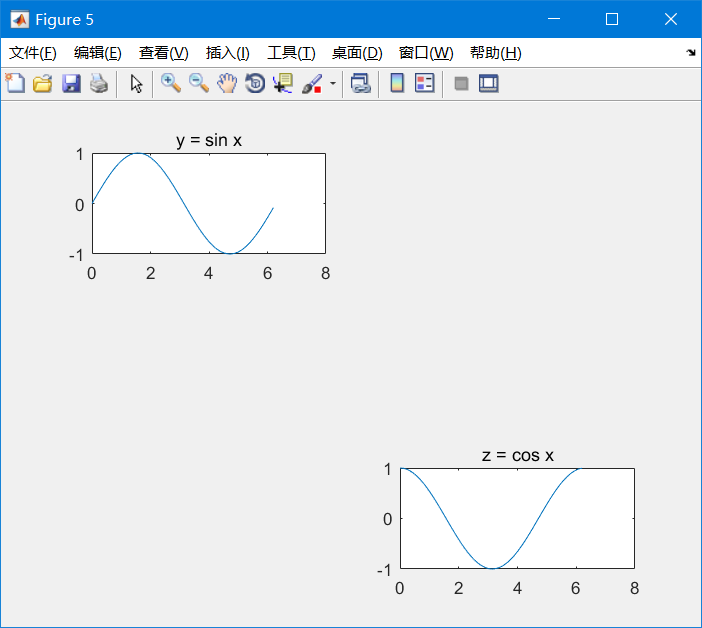Minimize the Figure 5 window
This screenshot has width=702, height=628.
click(554, 19)
